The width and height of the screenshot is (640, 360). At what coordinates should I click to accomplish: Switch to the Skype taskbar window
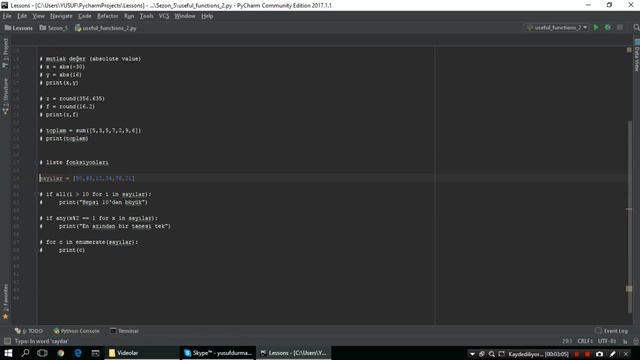(x=218, y=353)
